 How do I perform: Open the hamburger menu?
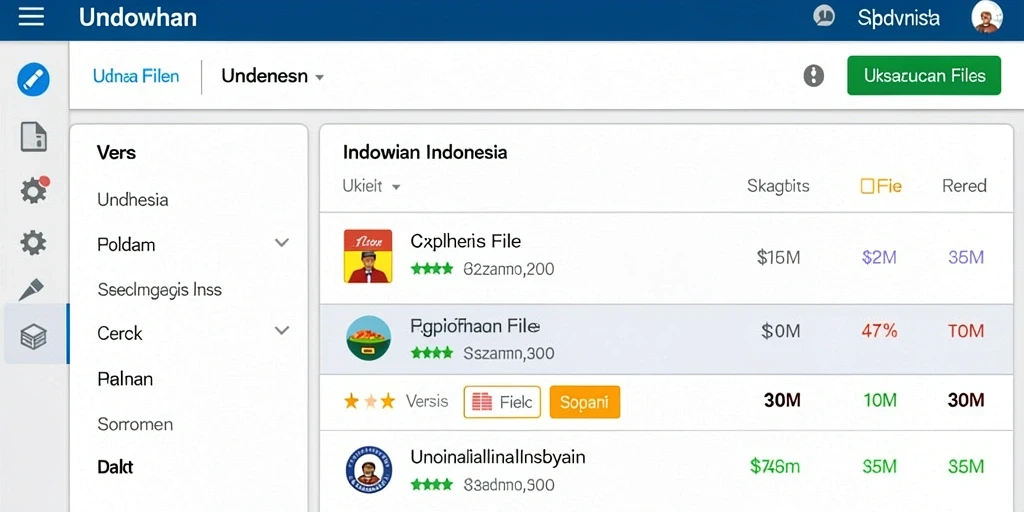[x=31, y=17]
